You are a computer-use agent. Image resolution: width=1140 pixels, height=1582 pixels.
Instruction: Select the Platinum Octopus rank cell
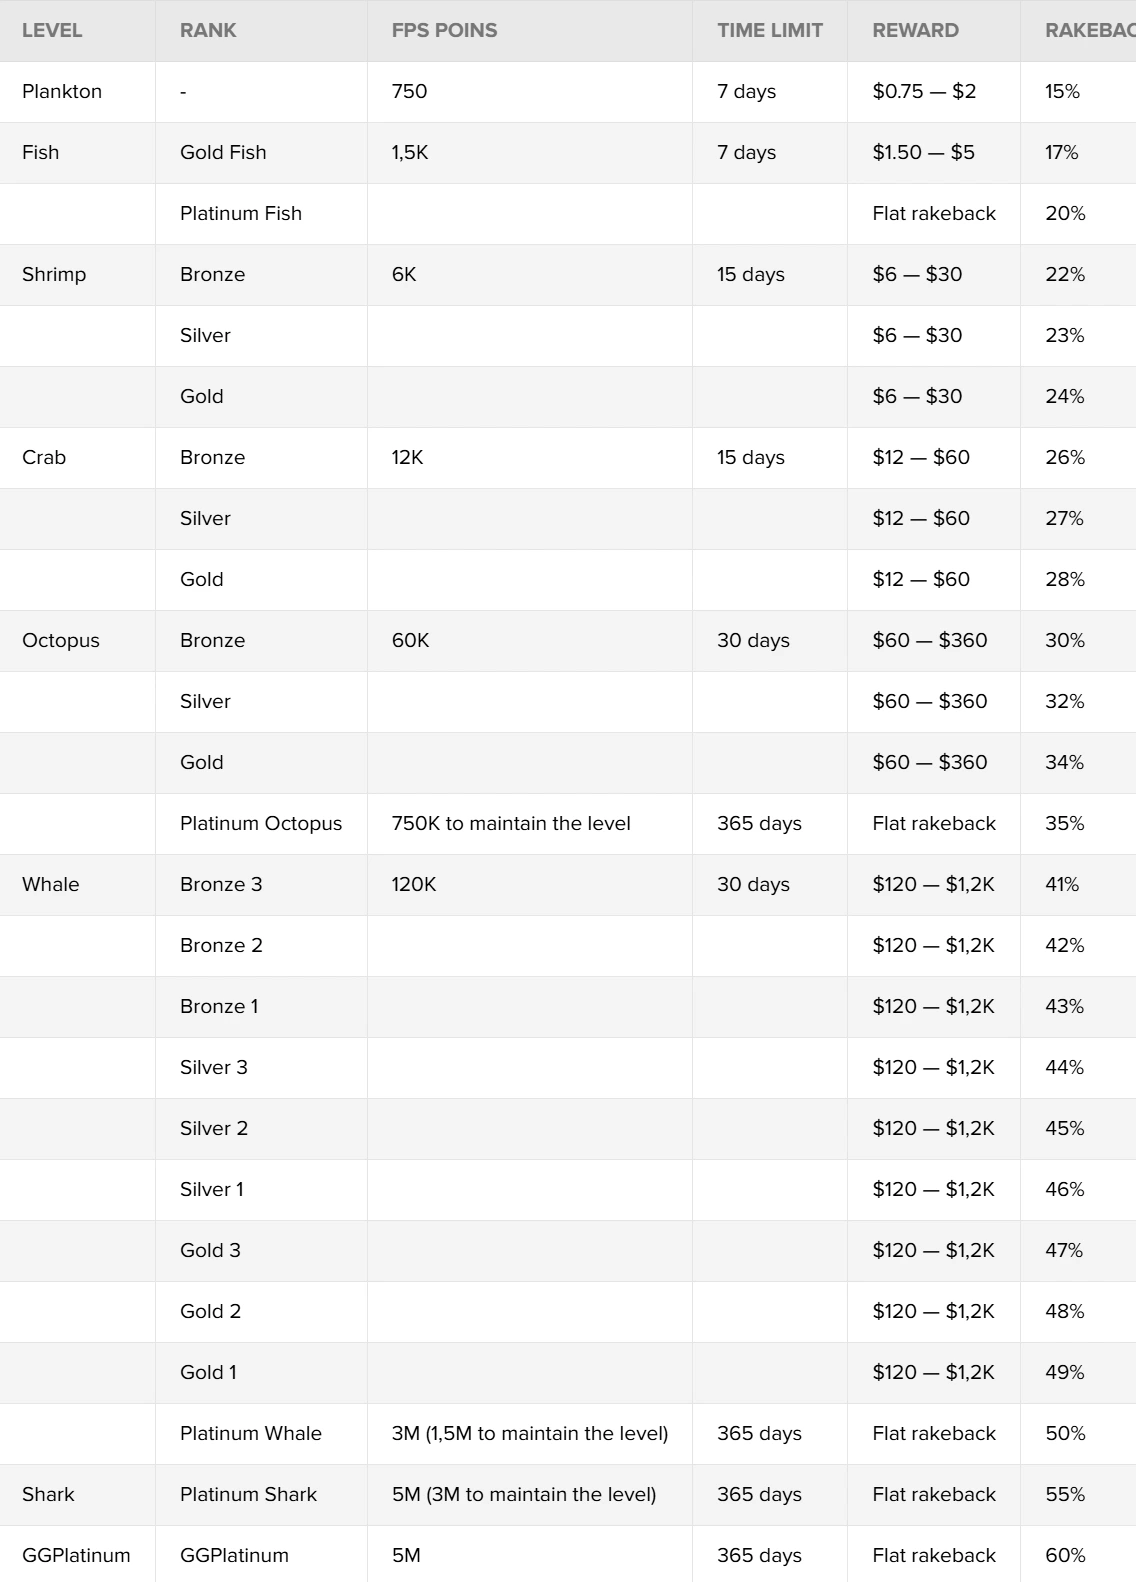coord(261,823)
